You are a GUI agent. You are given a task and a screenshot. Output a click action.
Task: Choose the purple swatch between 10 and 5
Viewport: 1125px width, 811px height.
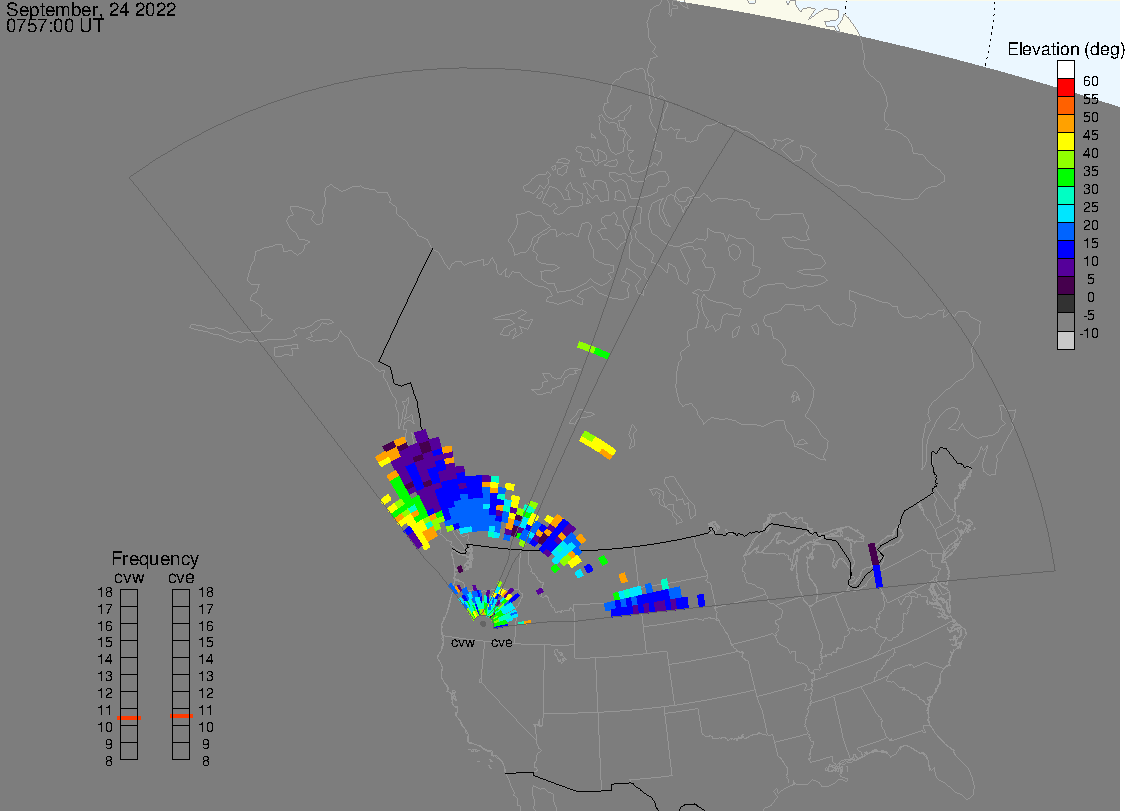[1065, 267]
